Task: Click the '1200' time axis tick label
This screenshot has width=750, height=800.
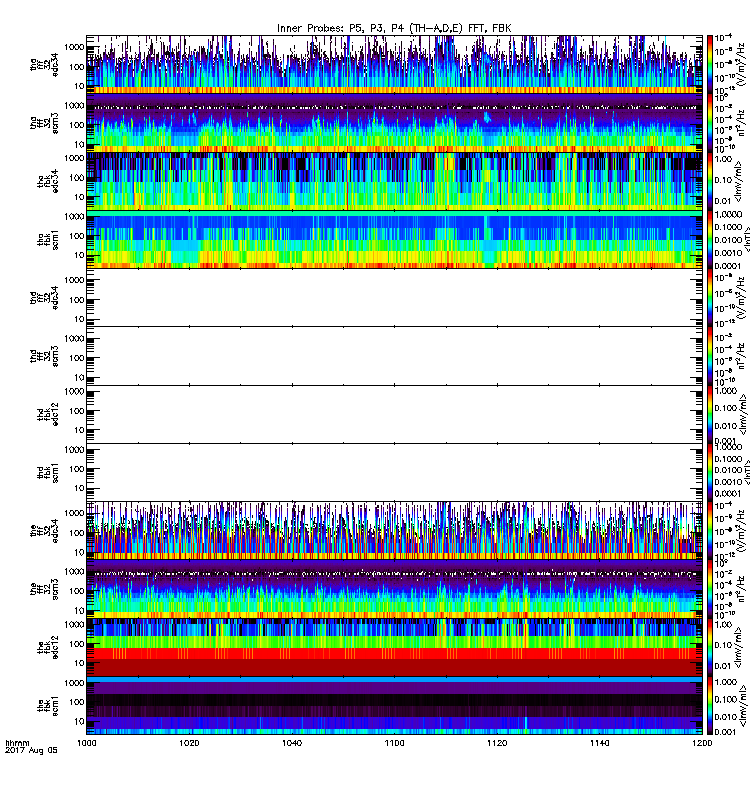Action: pos(702,743)
